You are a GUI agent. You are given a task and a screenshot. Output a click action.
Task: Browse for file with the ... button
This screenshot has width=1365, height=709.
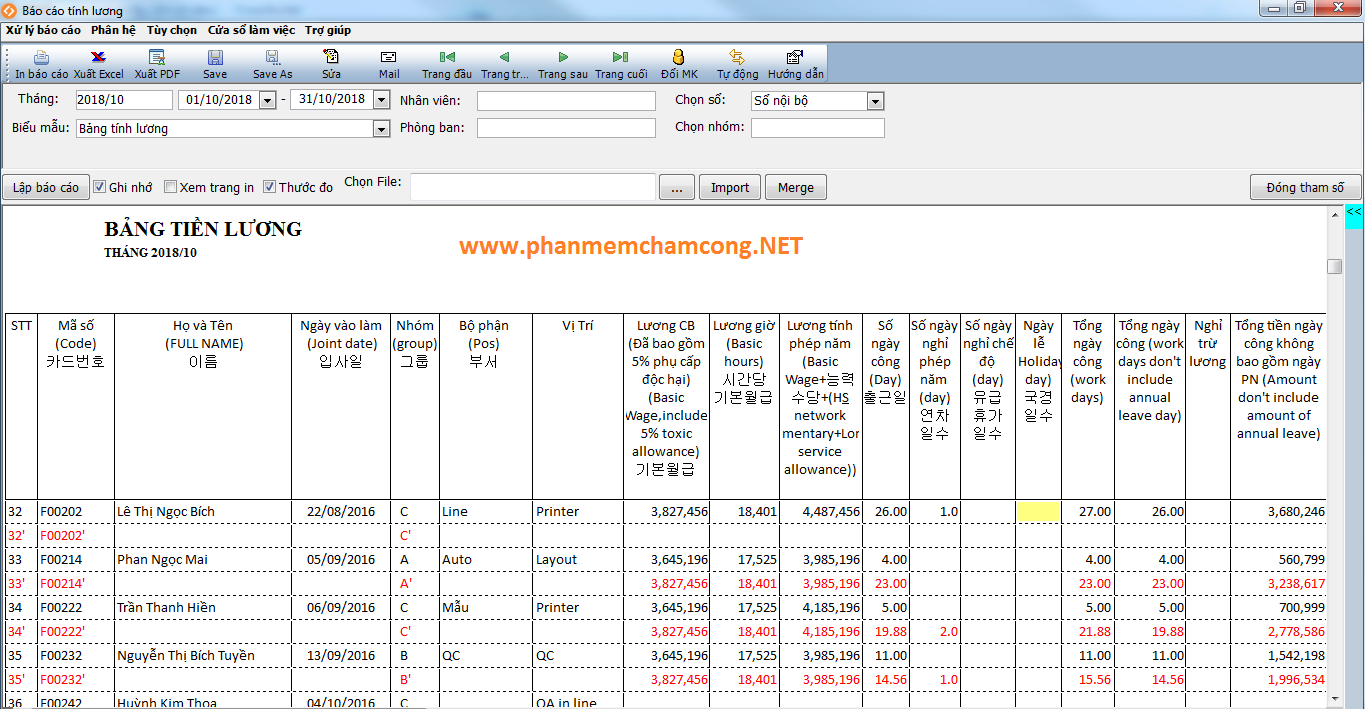677,187
